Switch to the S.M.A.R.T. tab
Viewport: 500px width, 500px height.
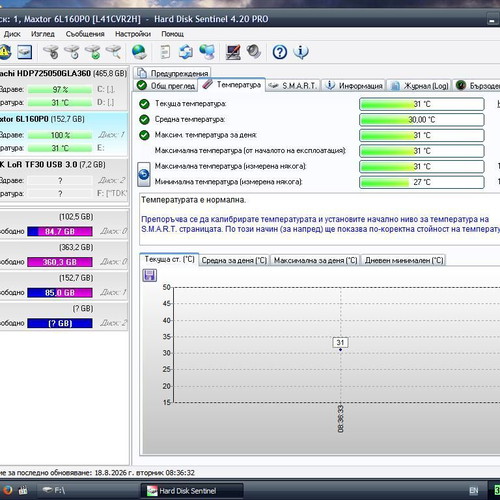click(x=293, y=86)
